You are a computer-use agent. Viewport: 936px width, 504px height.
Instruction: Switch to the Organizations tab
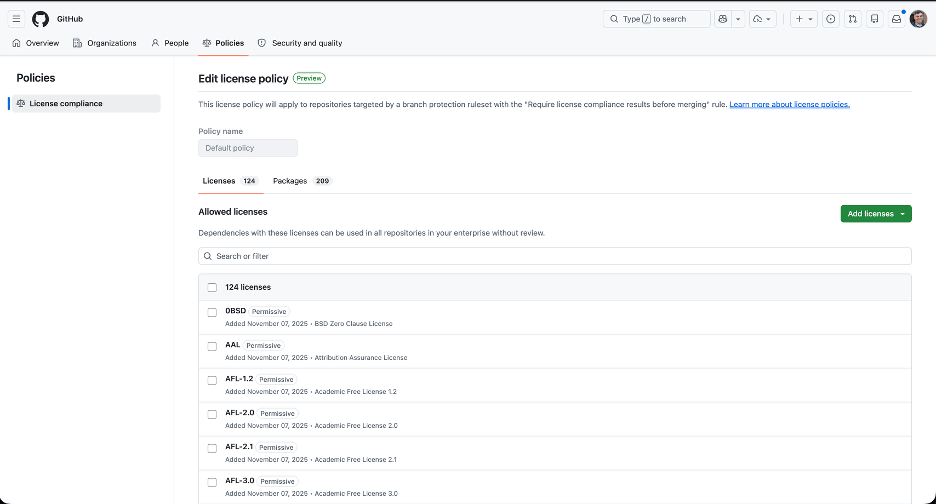click(104, 43)
